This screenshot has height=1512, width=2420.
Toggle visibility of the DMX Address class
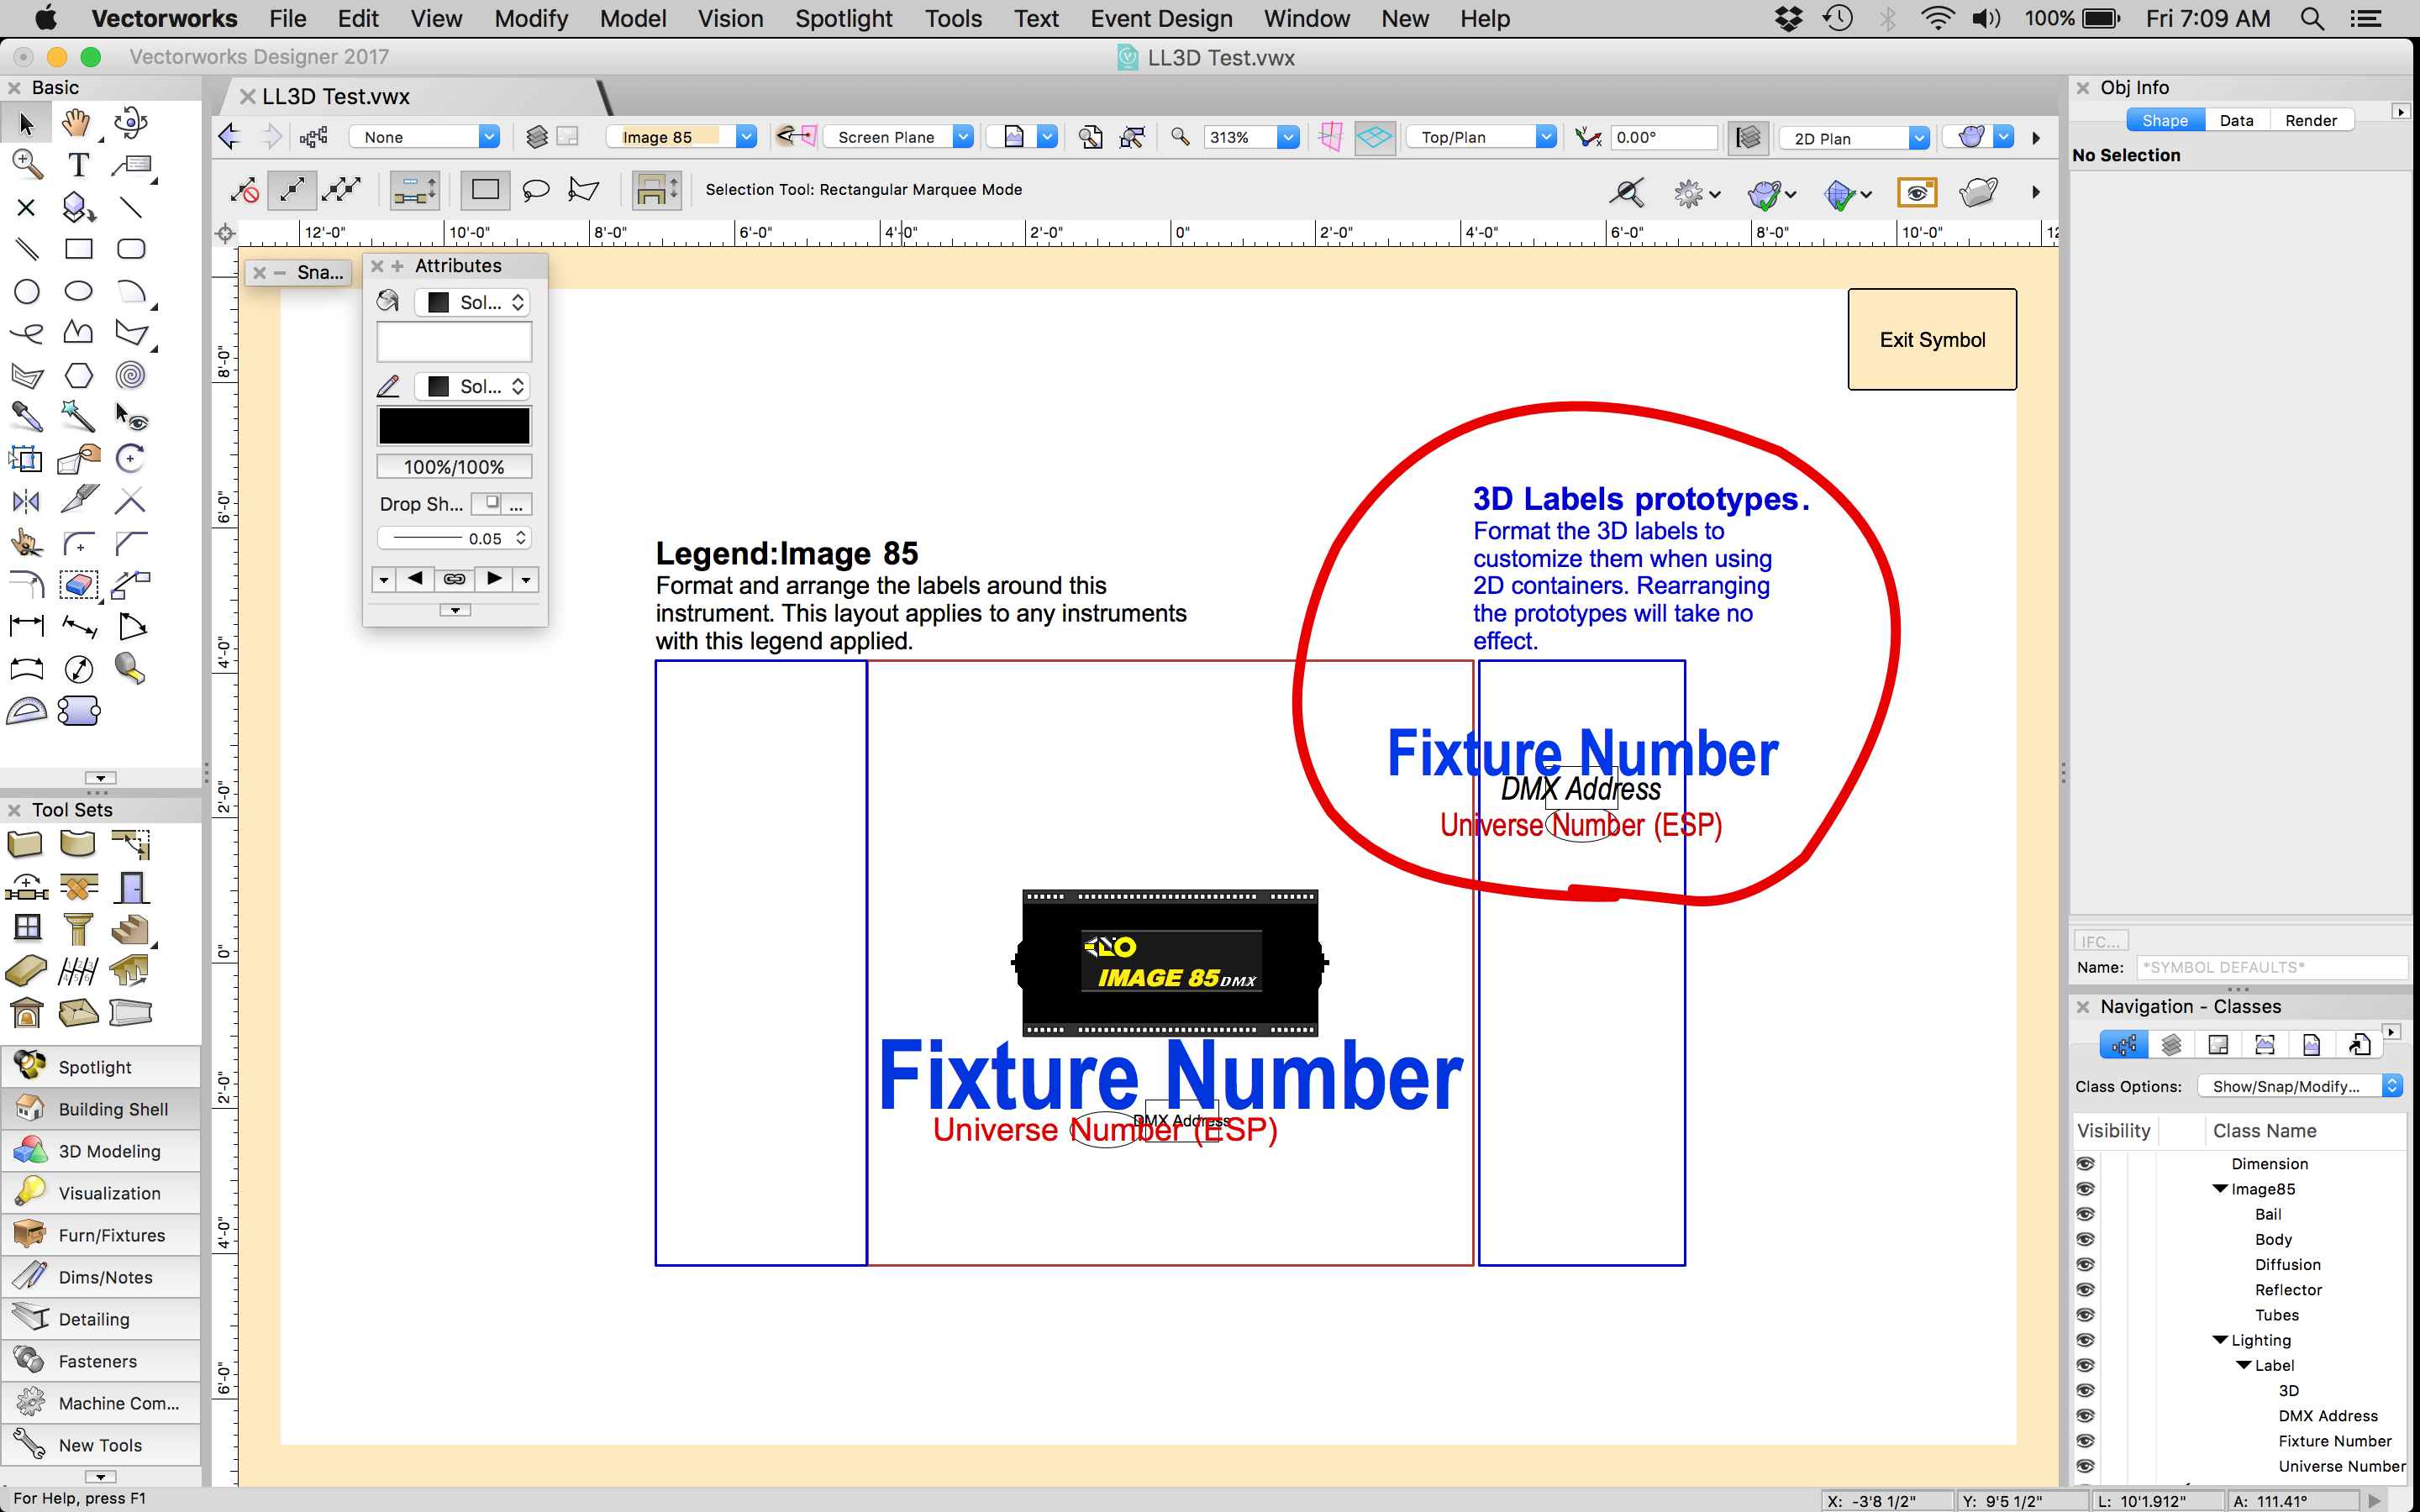[x=2087, y=1415]
